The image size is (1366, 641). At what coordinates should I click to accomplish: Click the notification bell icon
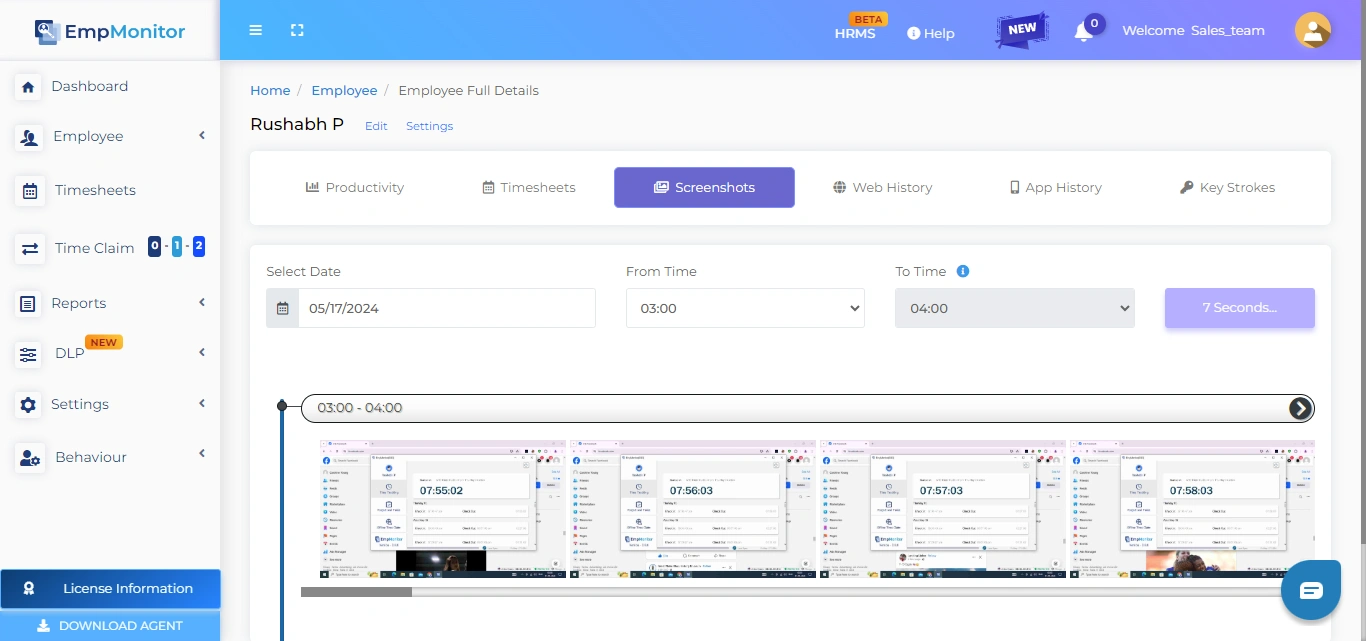click(x=1083, y=32)
